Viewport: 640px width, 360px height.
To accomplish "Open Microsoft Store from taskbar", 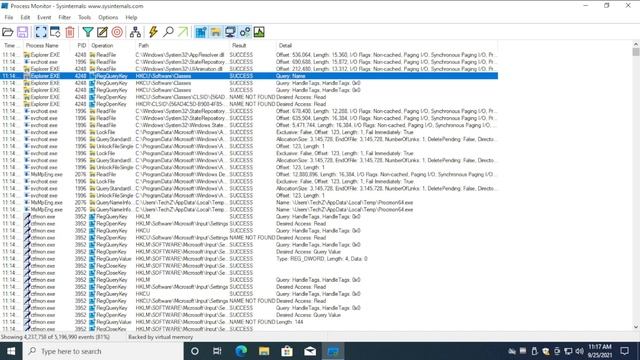I will 287,351.
